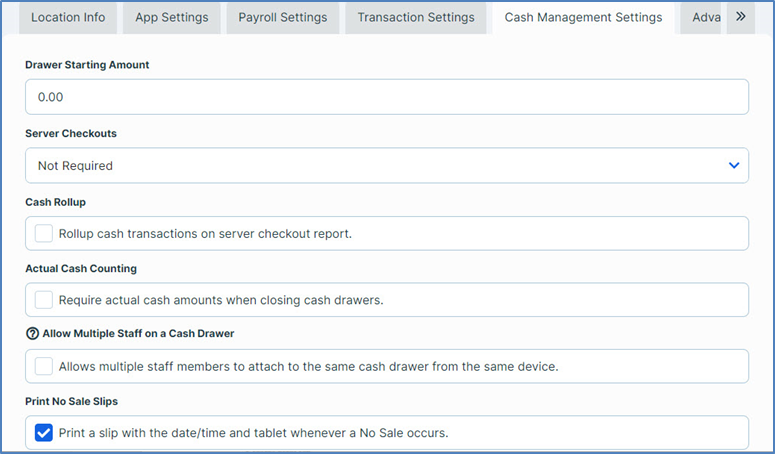Select the Transaction Settings tab
The height and width of the screenshot is (454, 775).
point(416,18)
